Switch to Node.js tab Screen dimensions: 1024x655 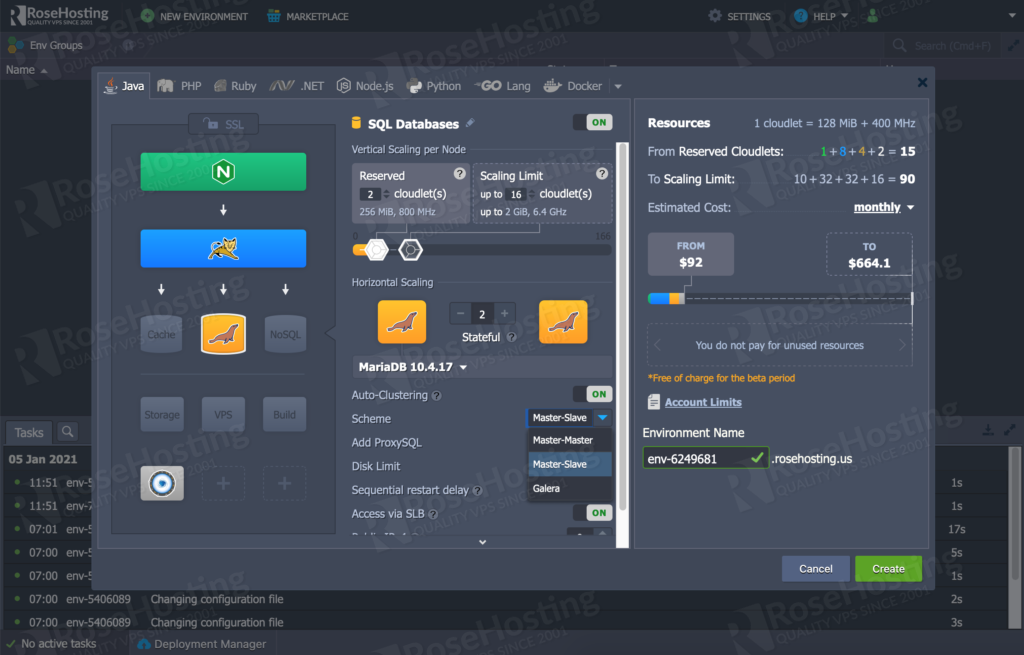(365, 86)
